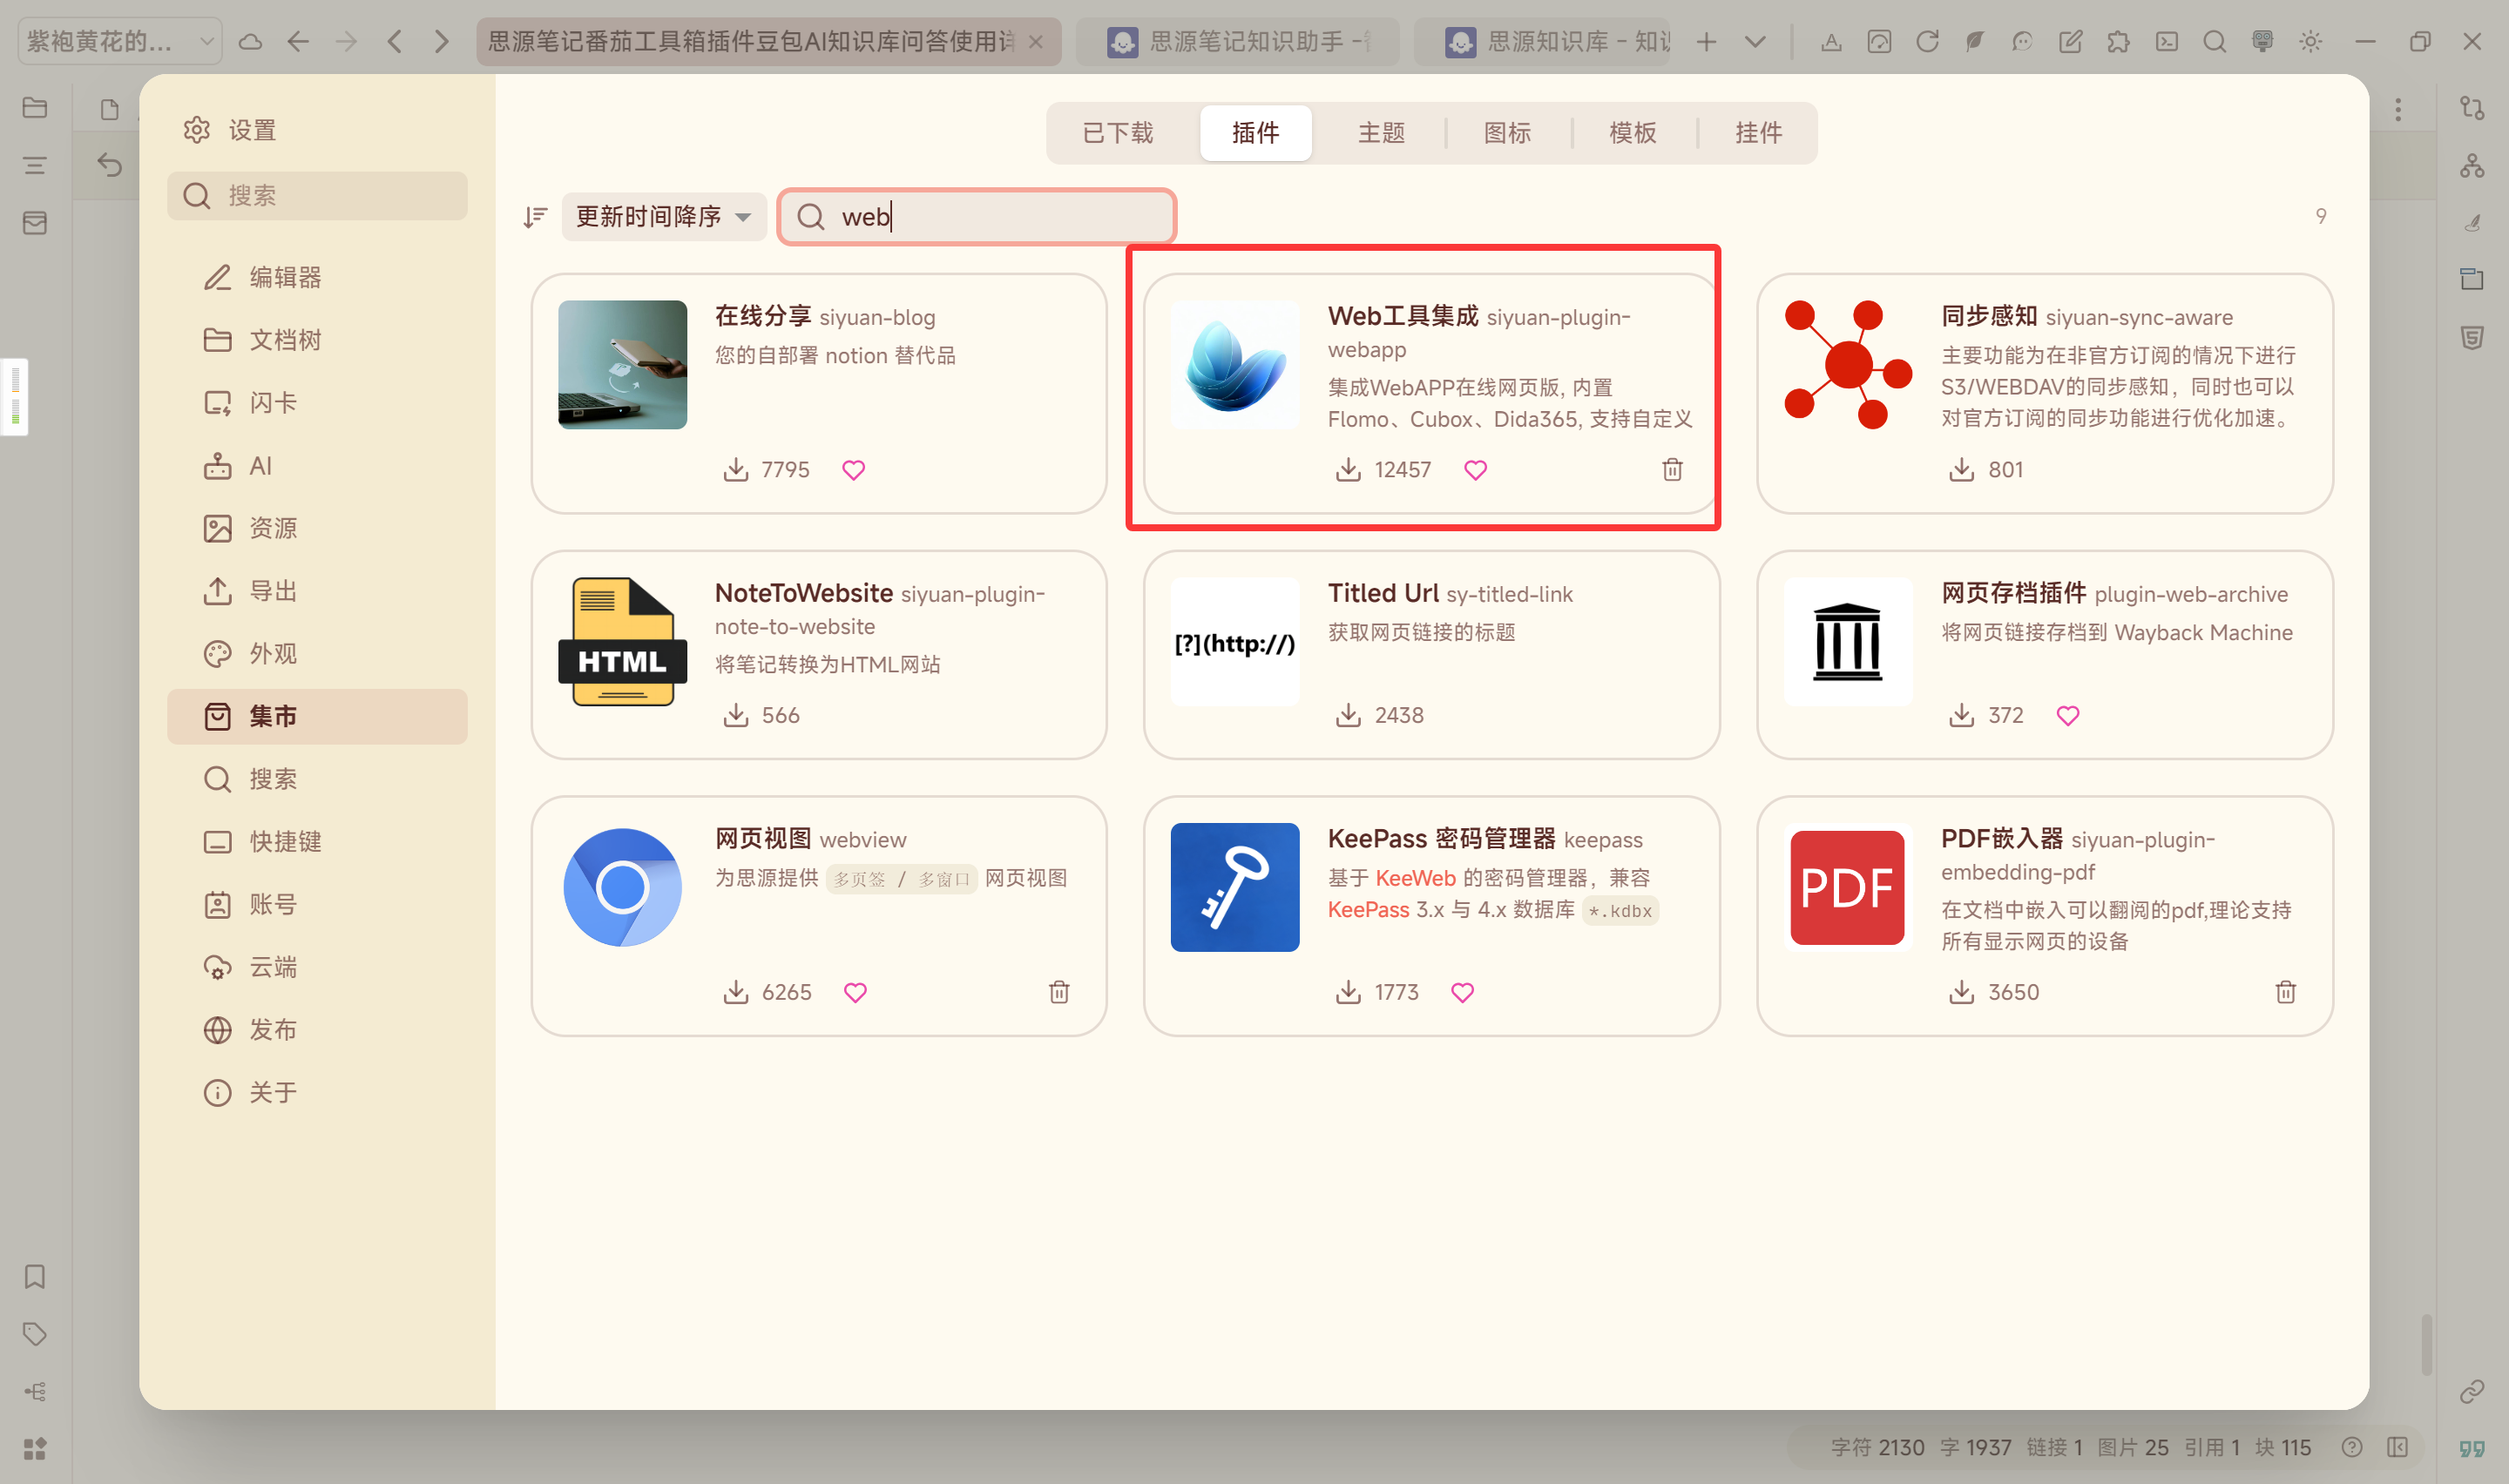
Task: Expand the 更新时间降序 sort dropdown
Action: [x=663, y=217]
